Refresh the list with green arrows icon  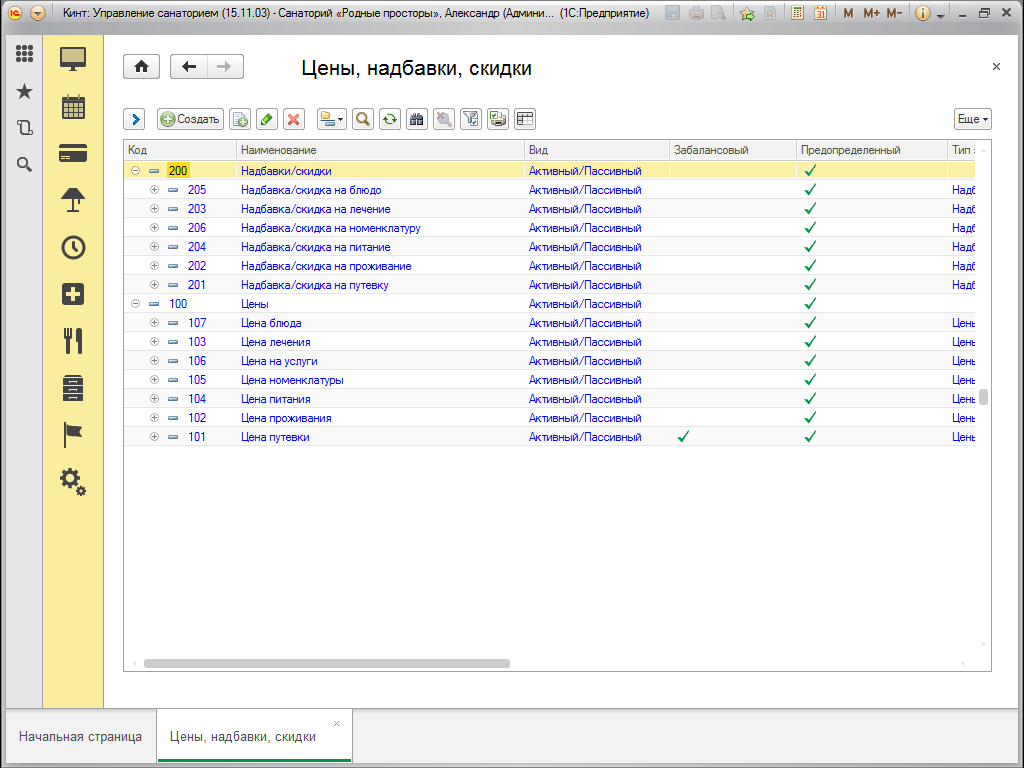click(x=390, y=119)
